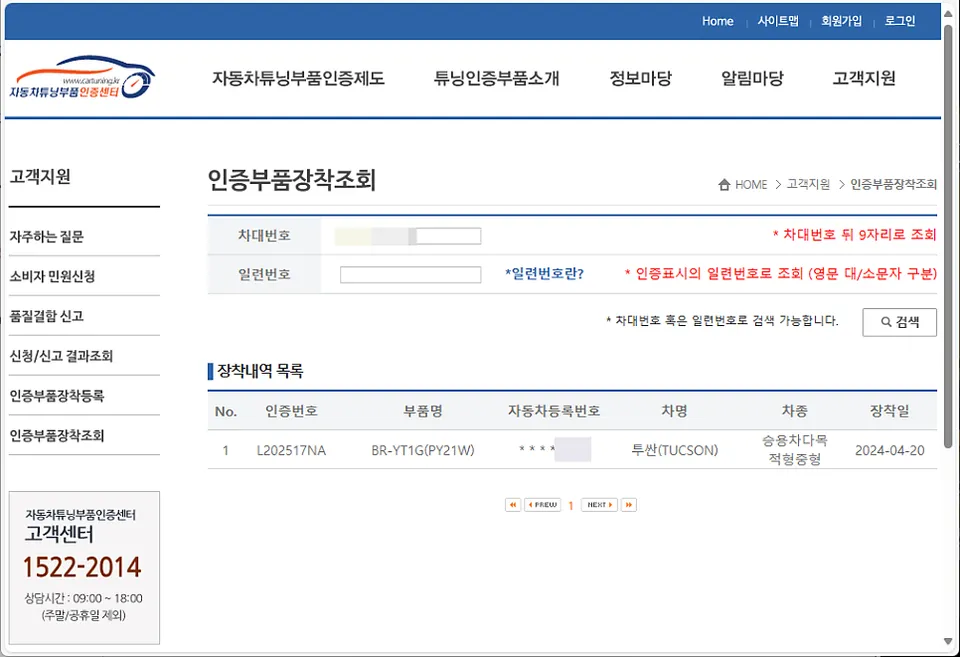Open the 사이트맵 link
The height and width of the screenshot is (657, 960).
point(778,21)
